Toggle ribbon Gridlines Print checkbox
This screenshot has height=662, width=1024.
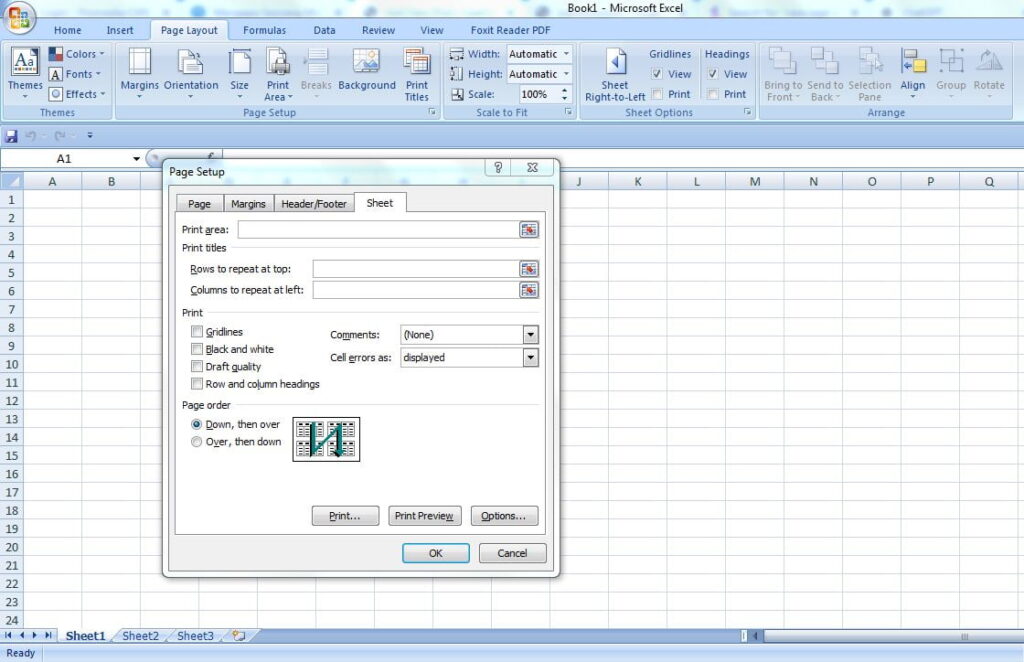pos(657,95)
